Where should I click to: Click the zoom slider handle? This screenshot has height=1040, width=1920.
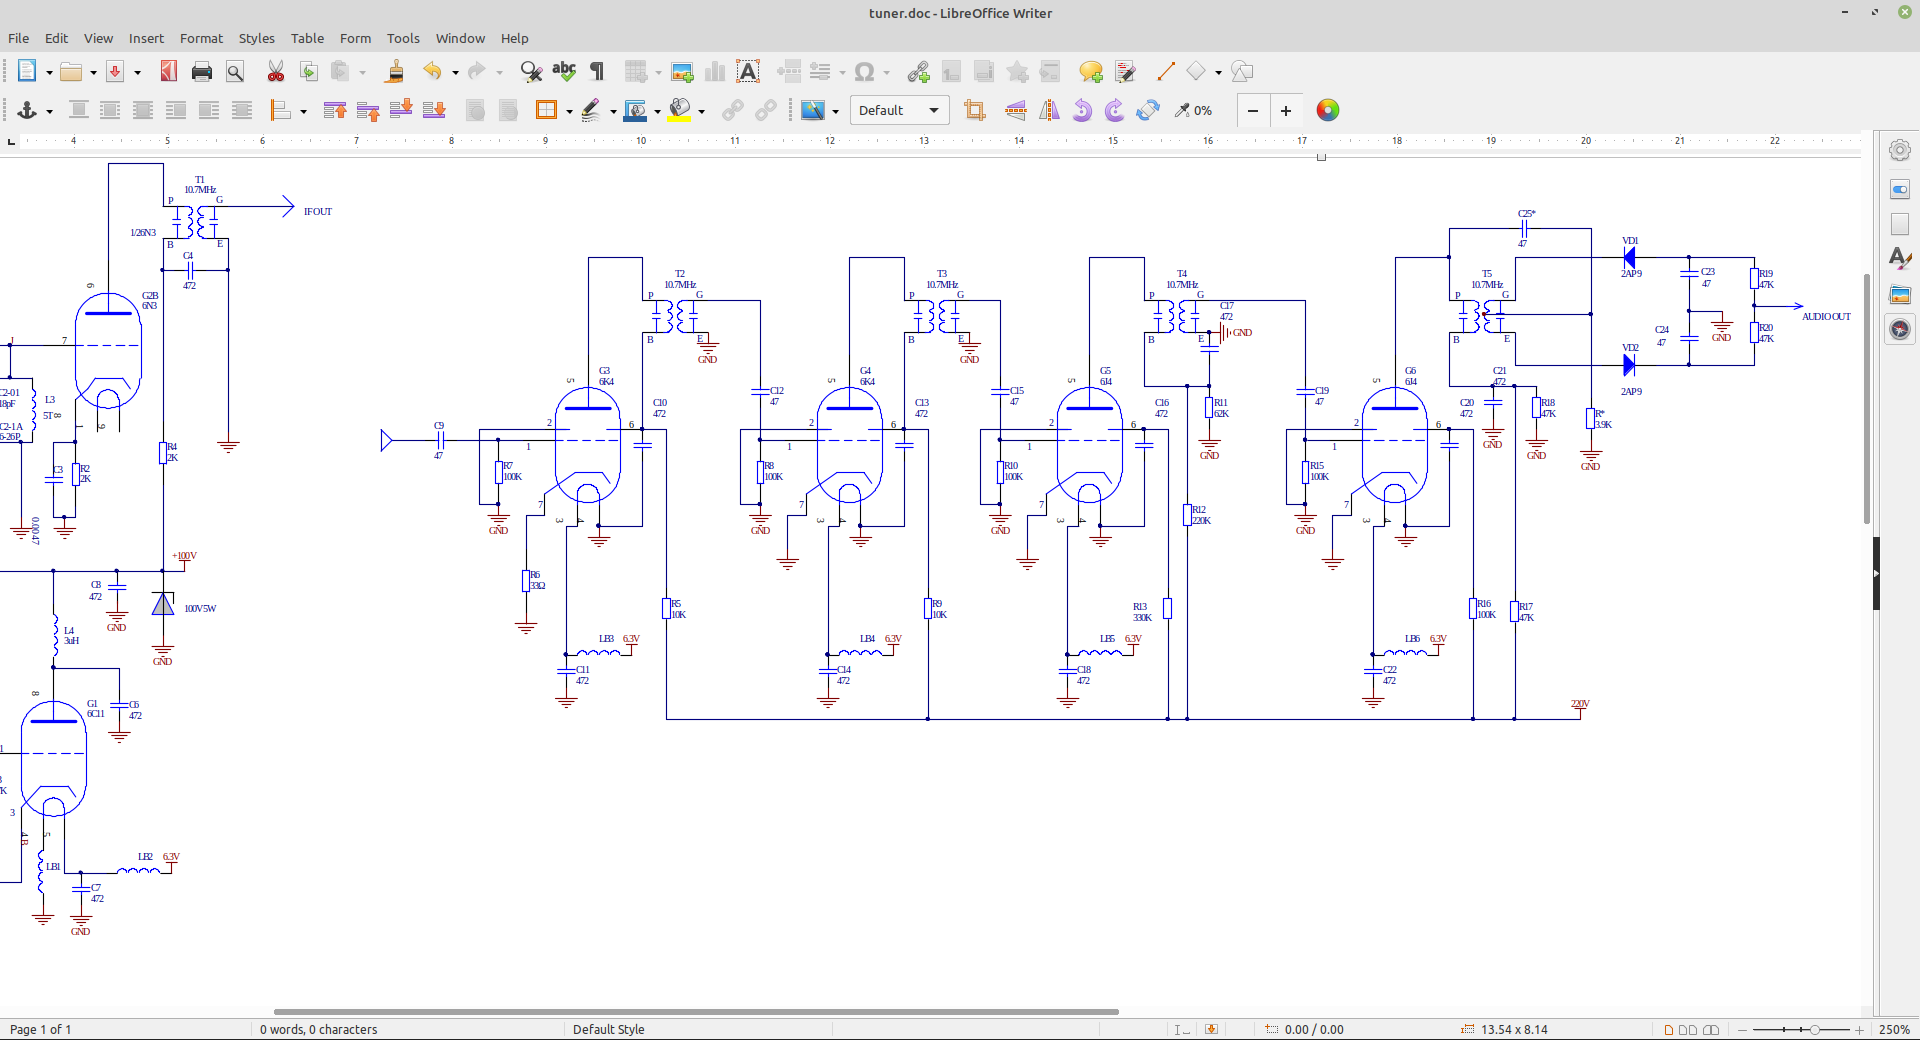1815,1029
